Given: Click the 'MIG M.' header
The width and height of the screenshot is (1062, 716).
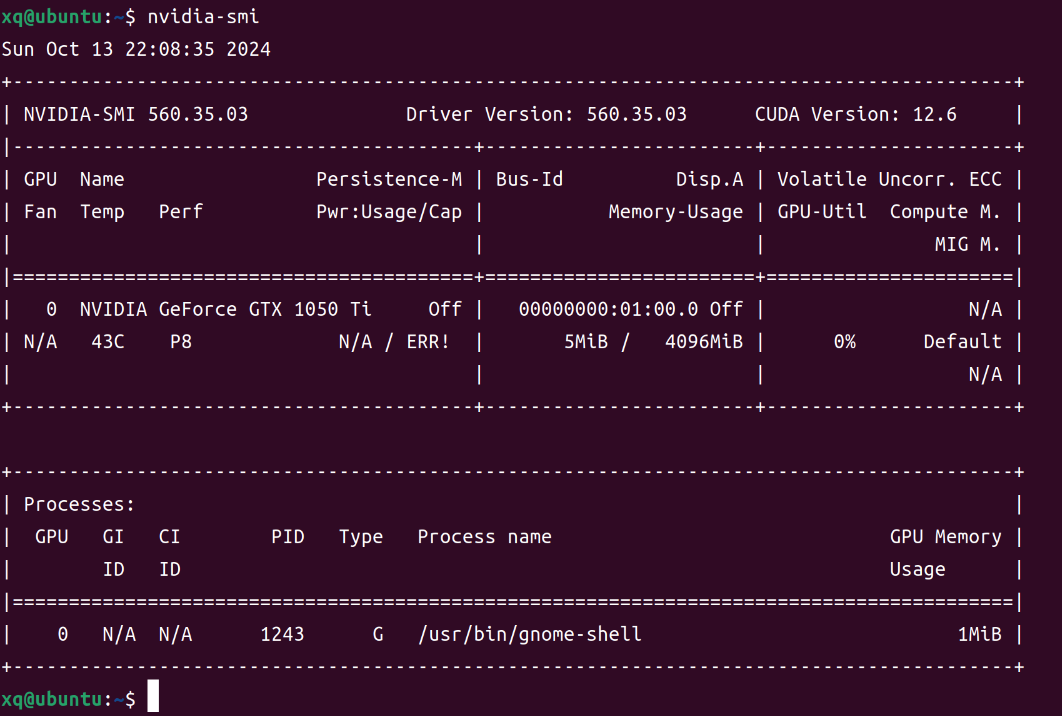Looking at the screenshot, I should point(967,244).
